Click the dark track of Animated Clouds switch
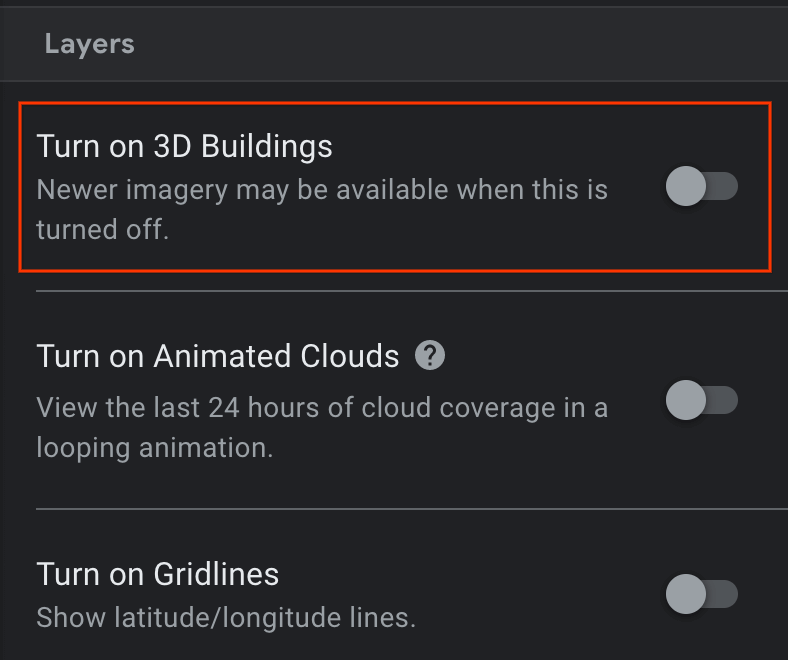788x660 pixels. tap(724, 401)
